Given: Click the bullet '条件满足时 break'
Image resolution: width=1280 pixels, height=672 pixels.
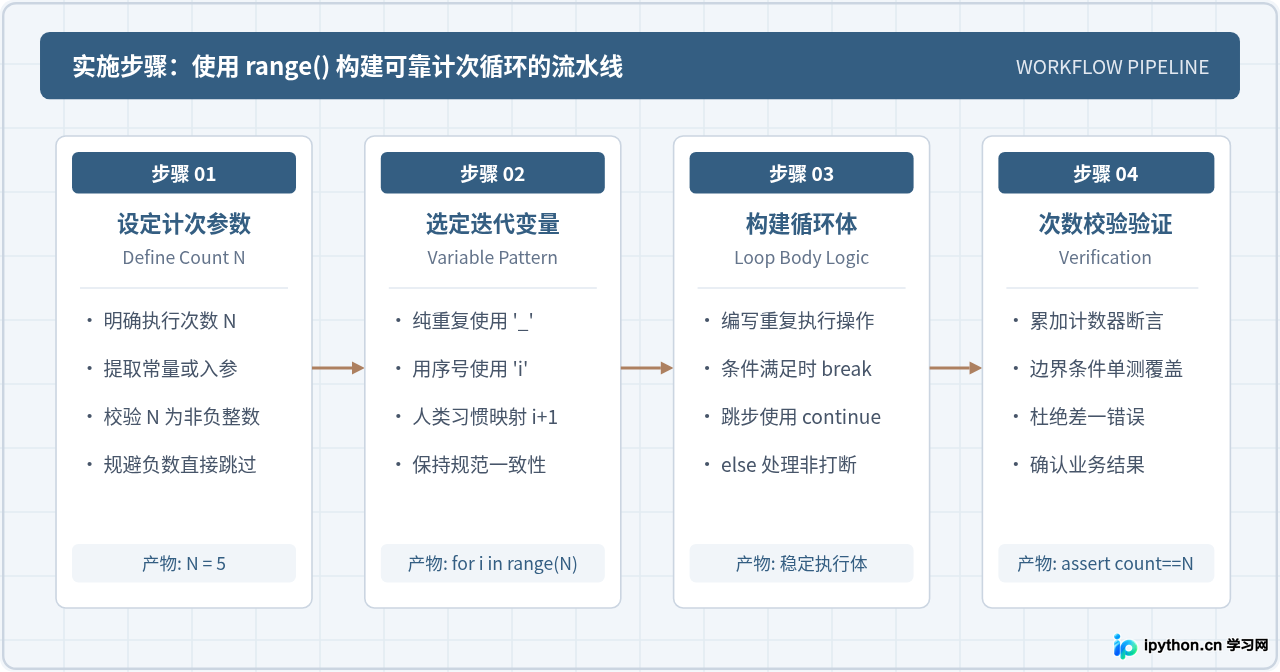Looking at the screenshot, I should [796, 369].
